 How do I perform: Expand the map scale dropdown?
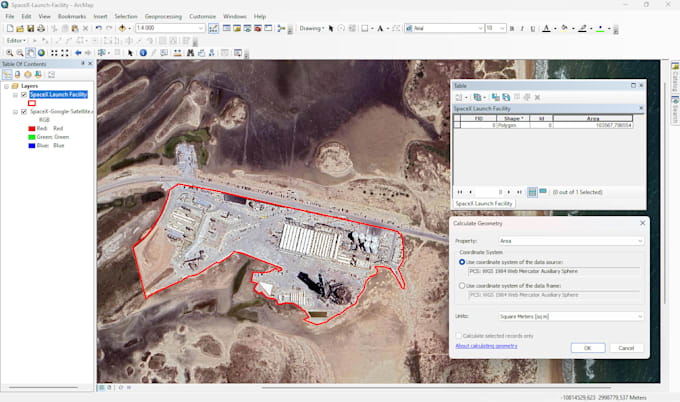tap(201, 28)
